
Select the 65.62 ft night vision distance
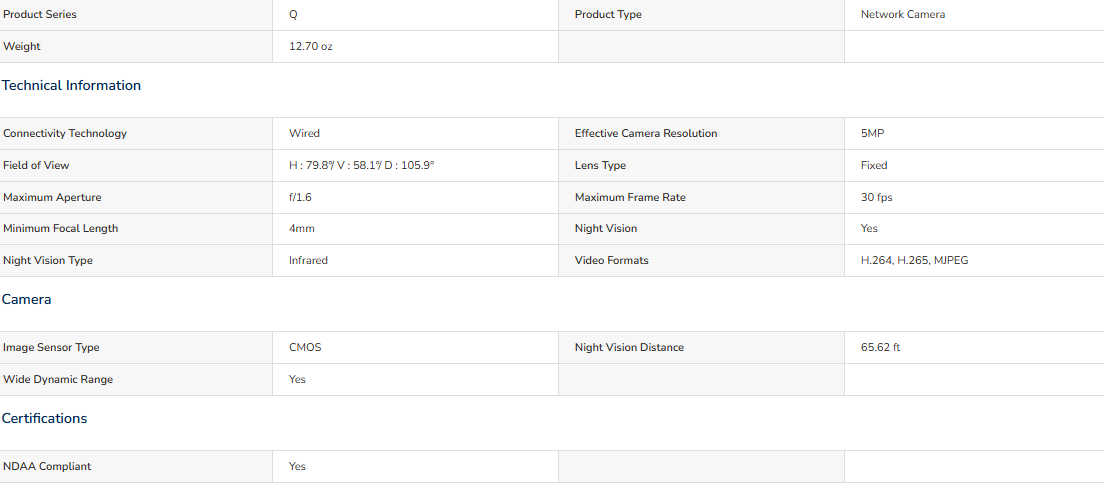(880, 348)
